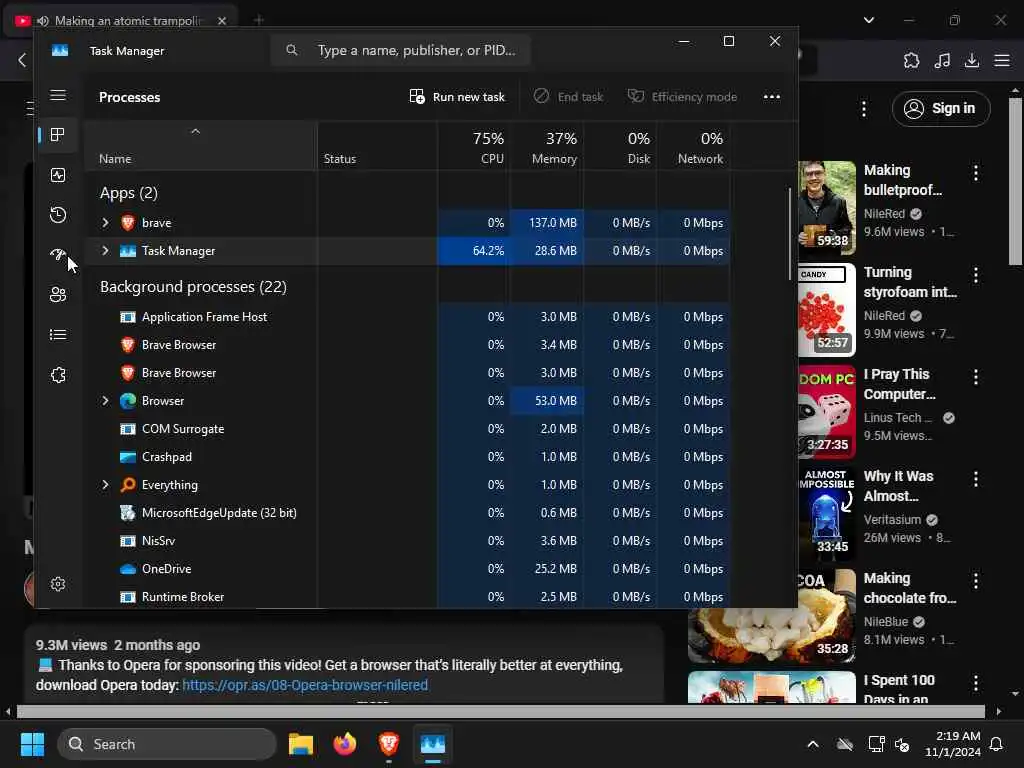This screenshot has height=768, width=1024.
Task: Show hidden system tray icons chevron
Action: pyautogui.click(x=813, y=744)
